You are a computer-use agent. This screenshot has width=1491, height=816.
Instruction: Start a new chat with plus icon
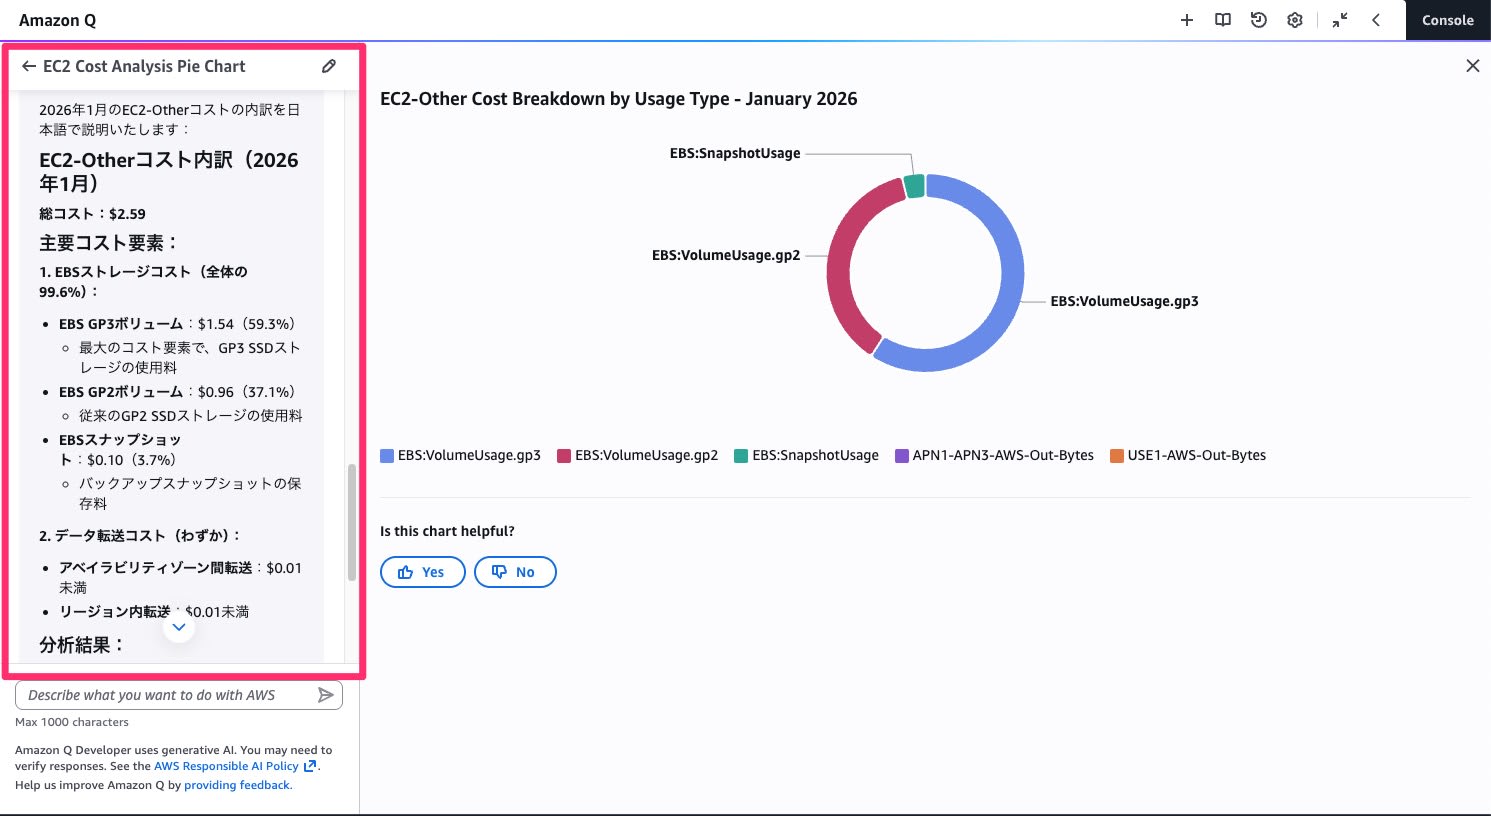tap(1187, 20)
